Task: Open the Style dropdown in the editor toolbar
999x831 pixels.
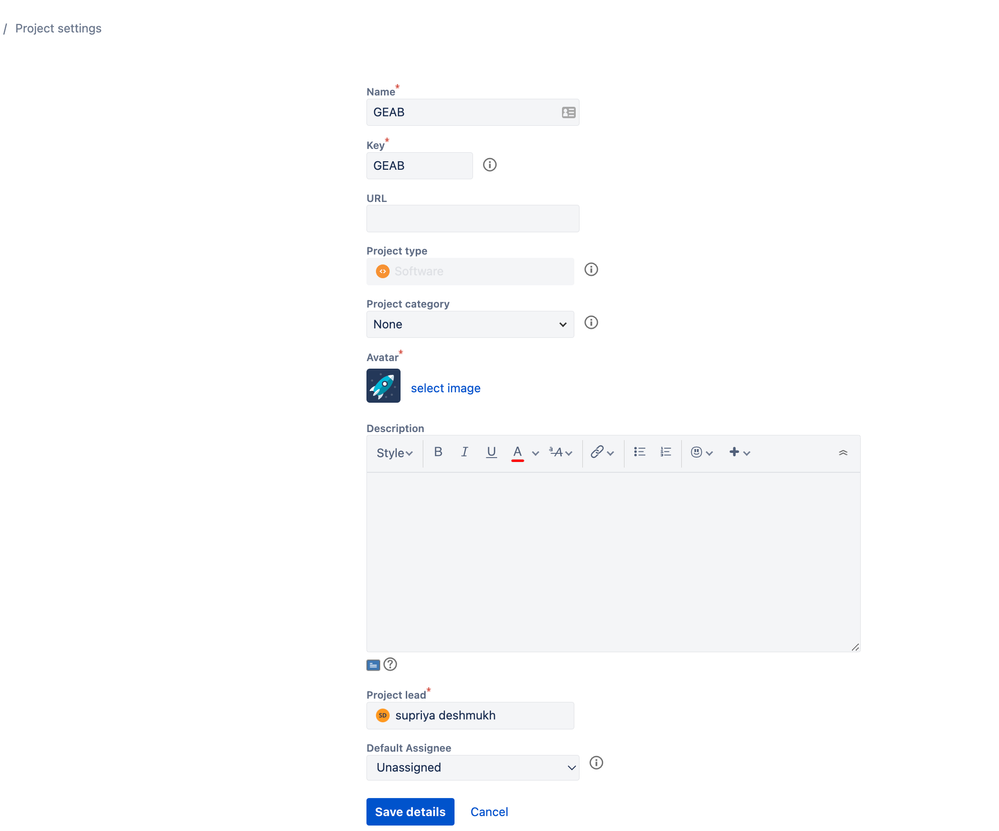Action: click(392, 452)
